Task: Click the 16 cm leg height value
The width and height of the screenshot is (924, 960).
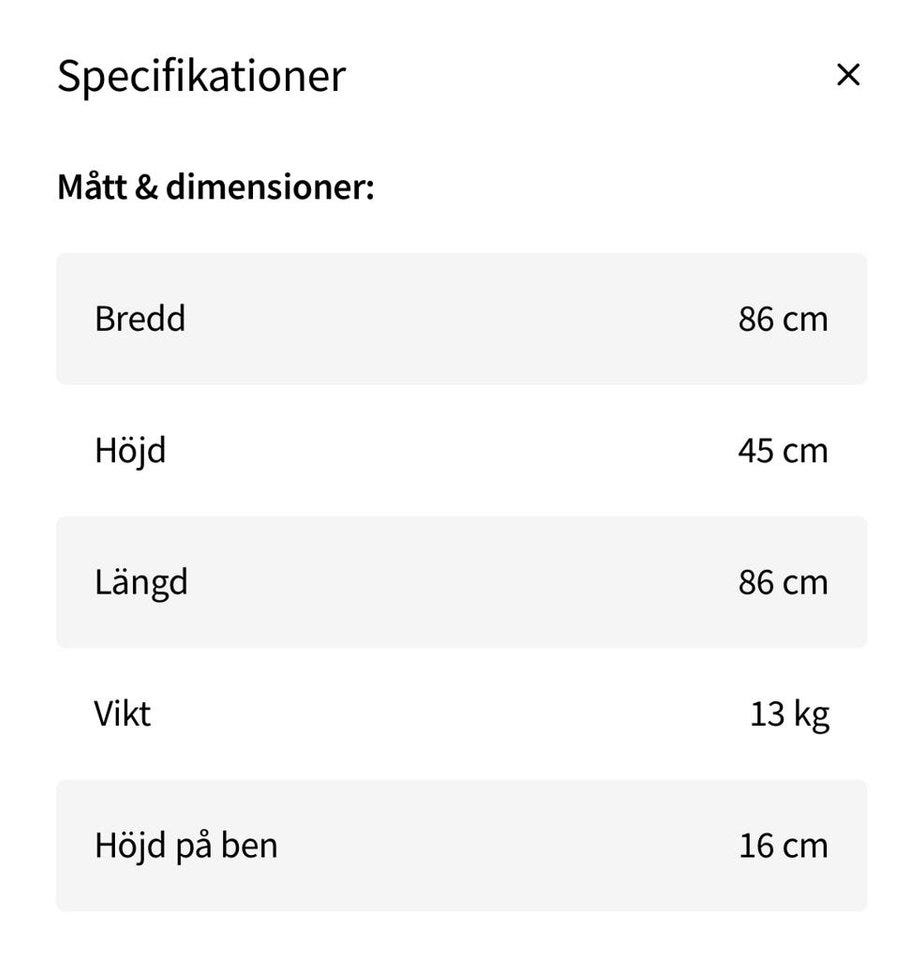Action: (x=783, y=846)
